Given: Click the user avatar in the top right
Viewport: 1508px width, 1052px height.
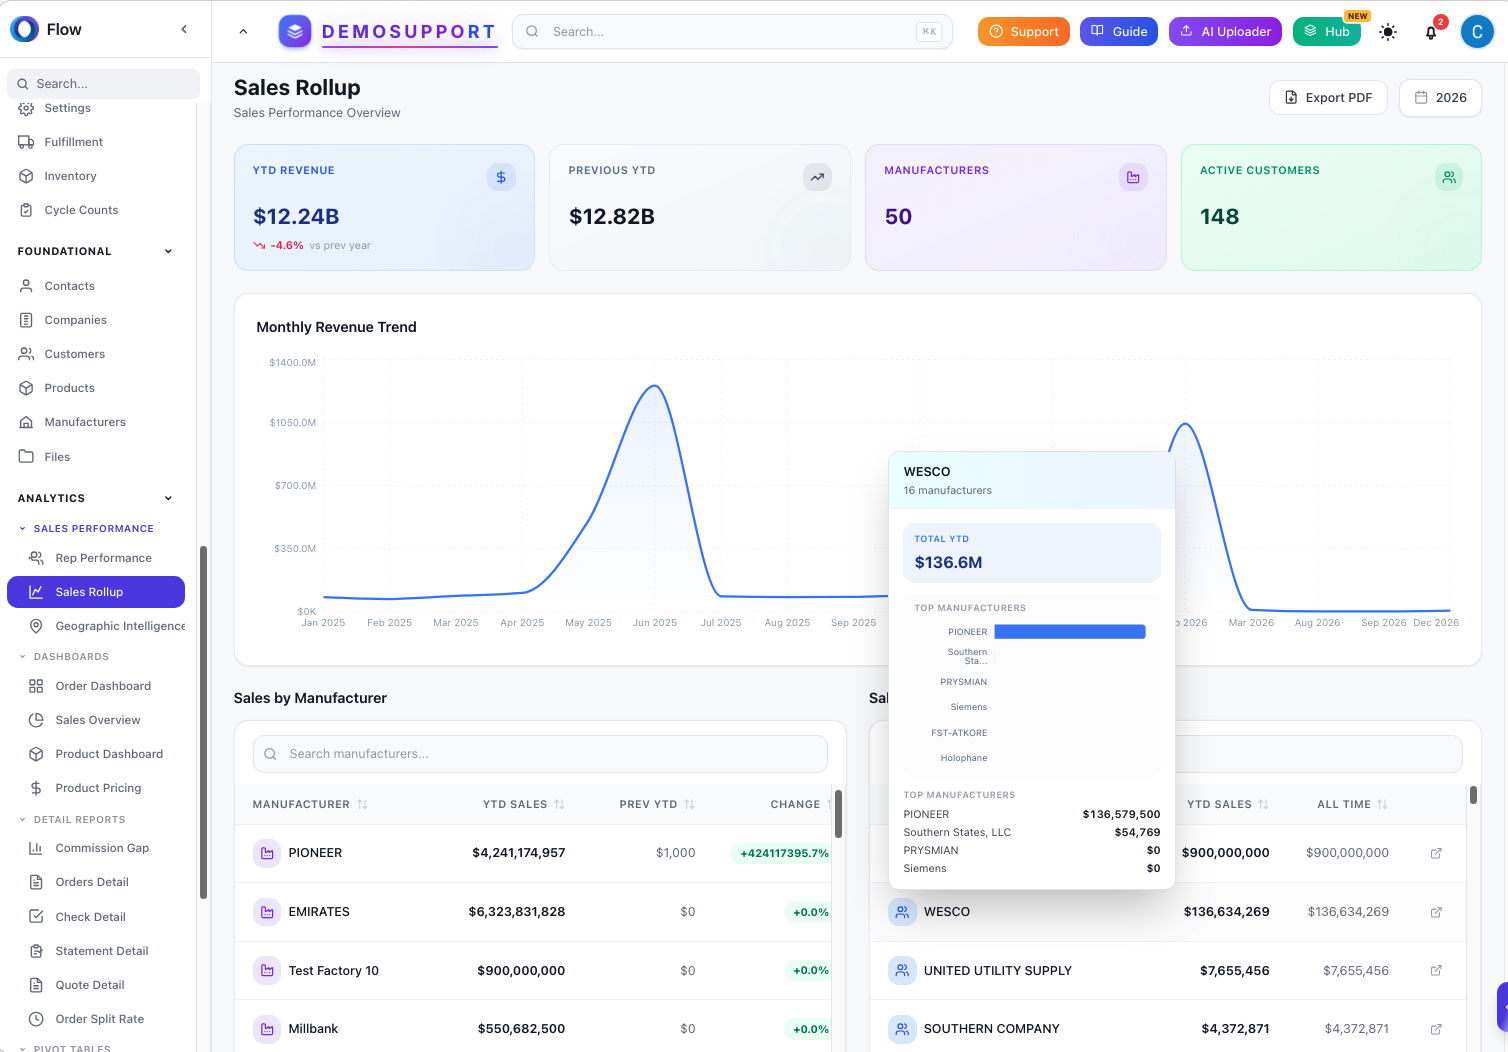Looking at the screenshot, I should (1477, 31).
